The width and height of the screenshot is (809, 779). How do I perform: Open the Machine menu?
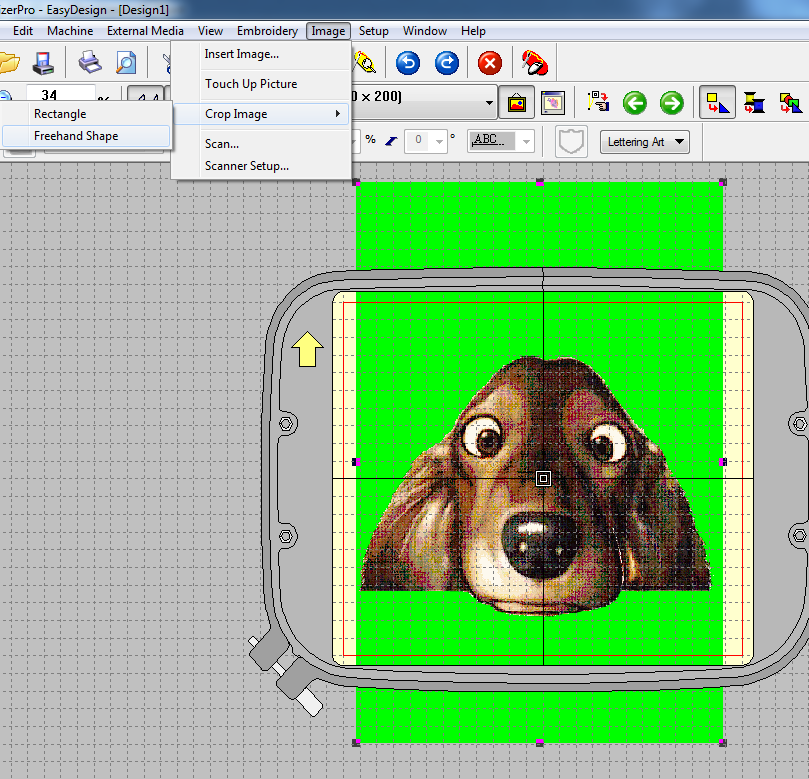pos(70,31)
